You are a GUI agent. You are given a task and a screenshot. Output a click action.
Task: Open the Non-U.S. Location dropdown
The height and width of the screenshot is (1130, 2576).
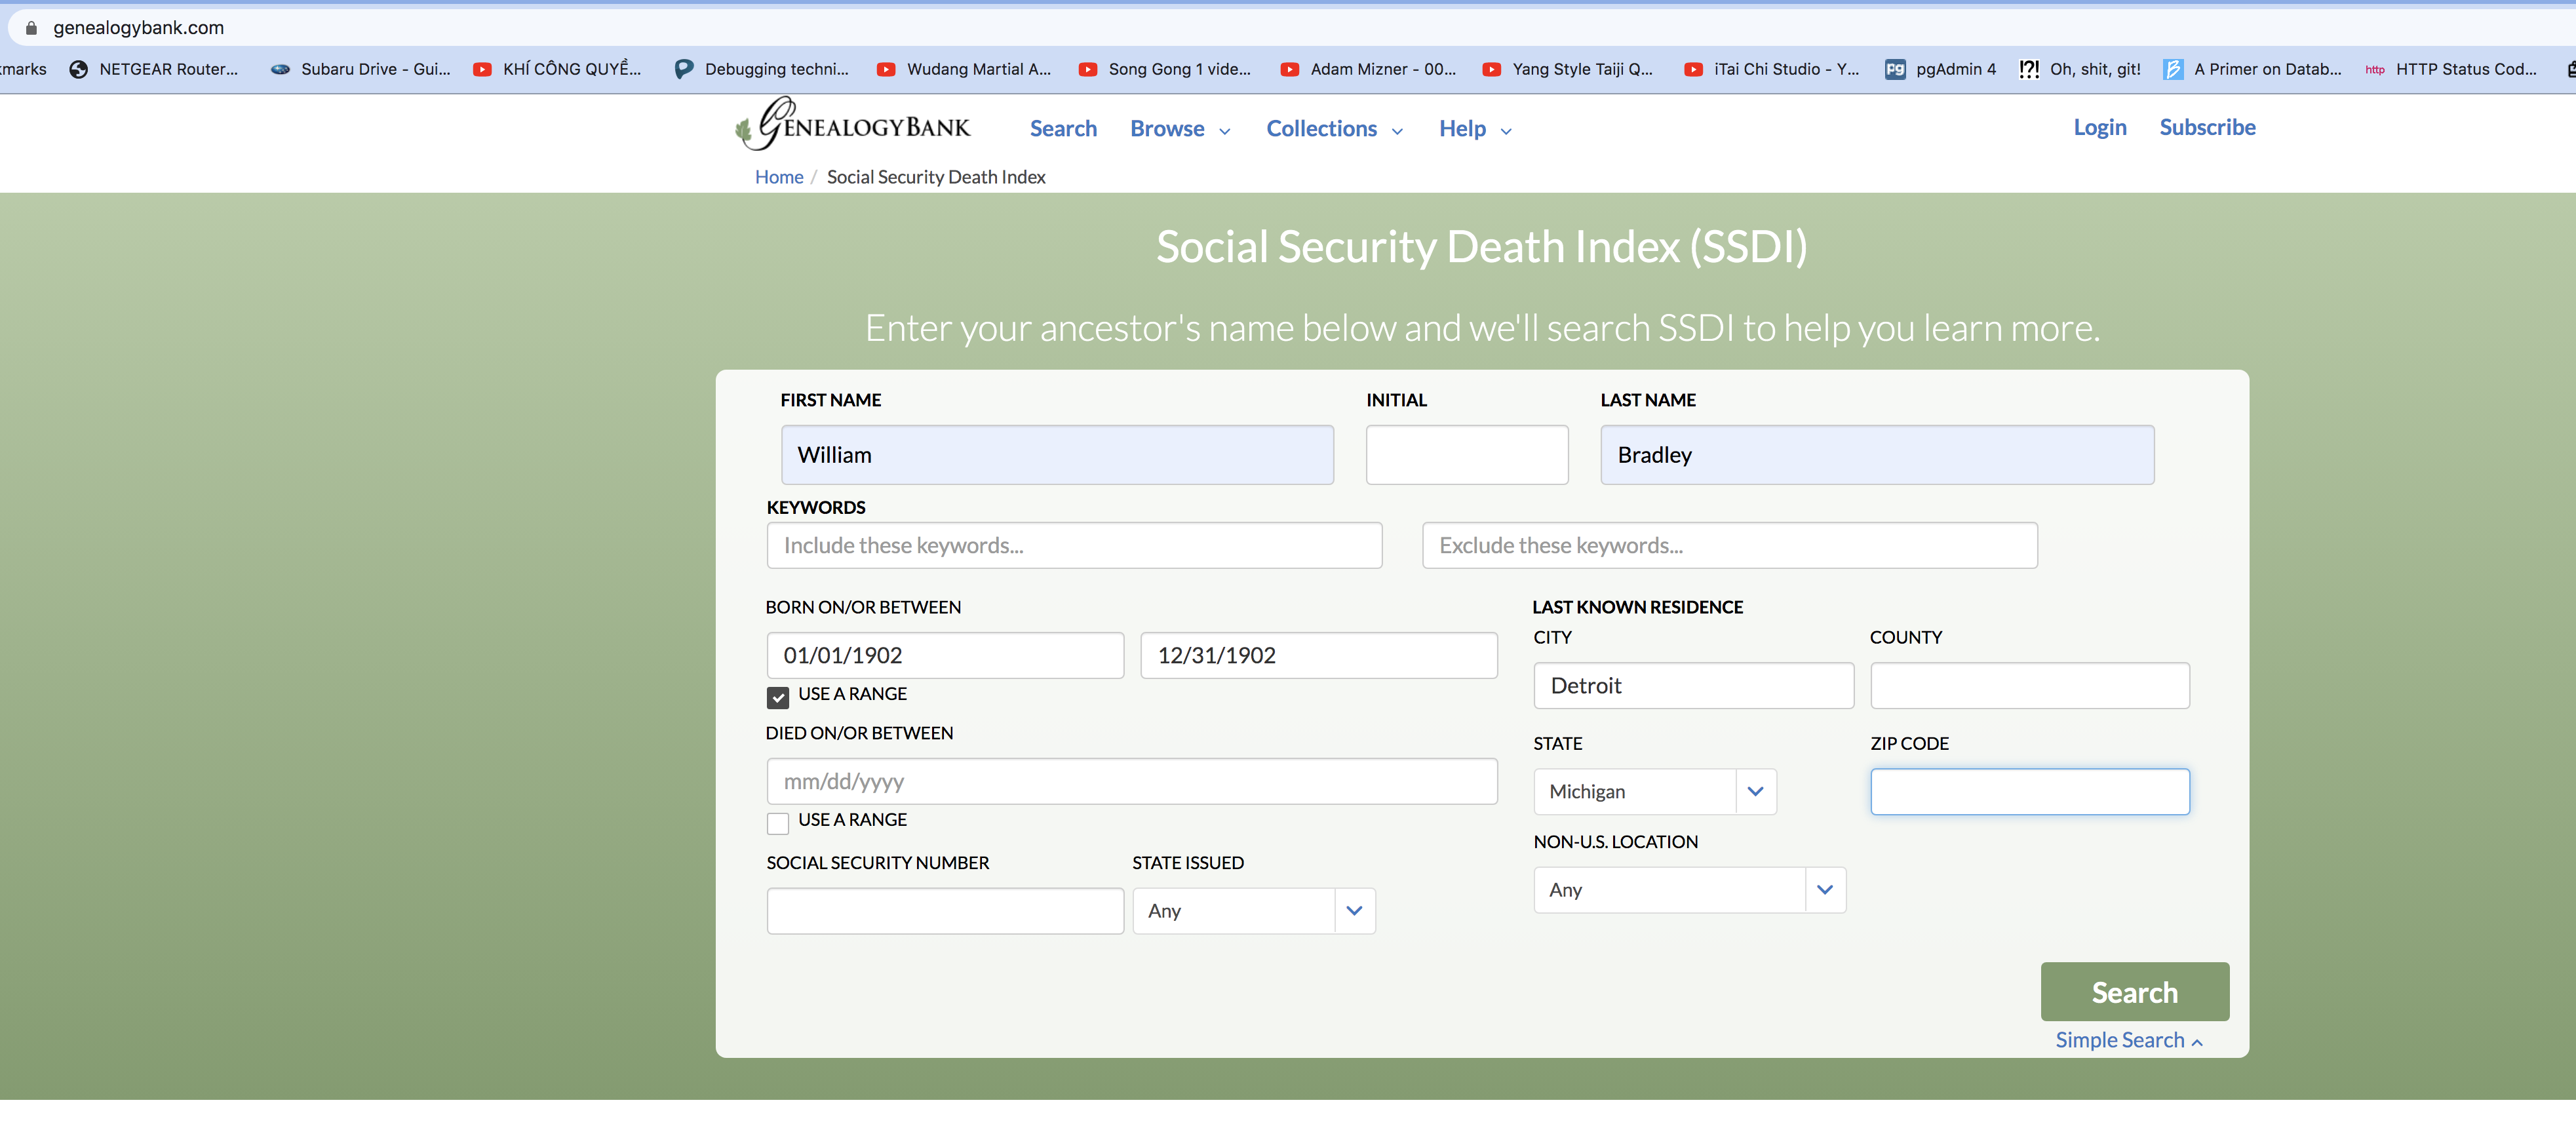coord(1689,889)
